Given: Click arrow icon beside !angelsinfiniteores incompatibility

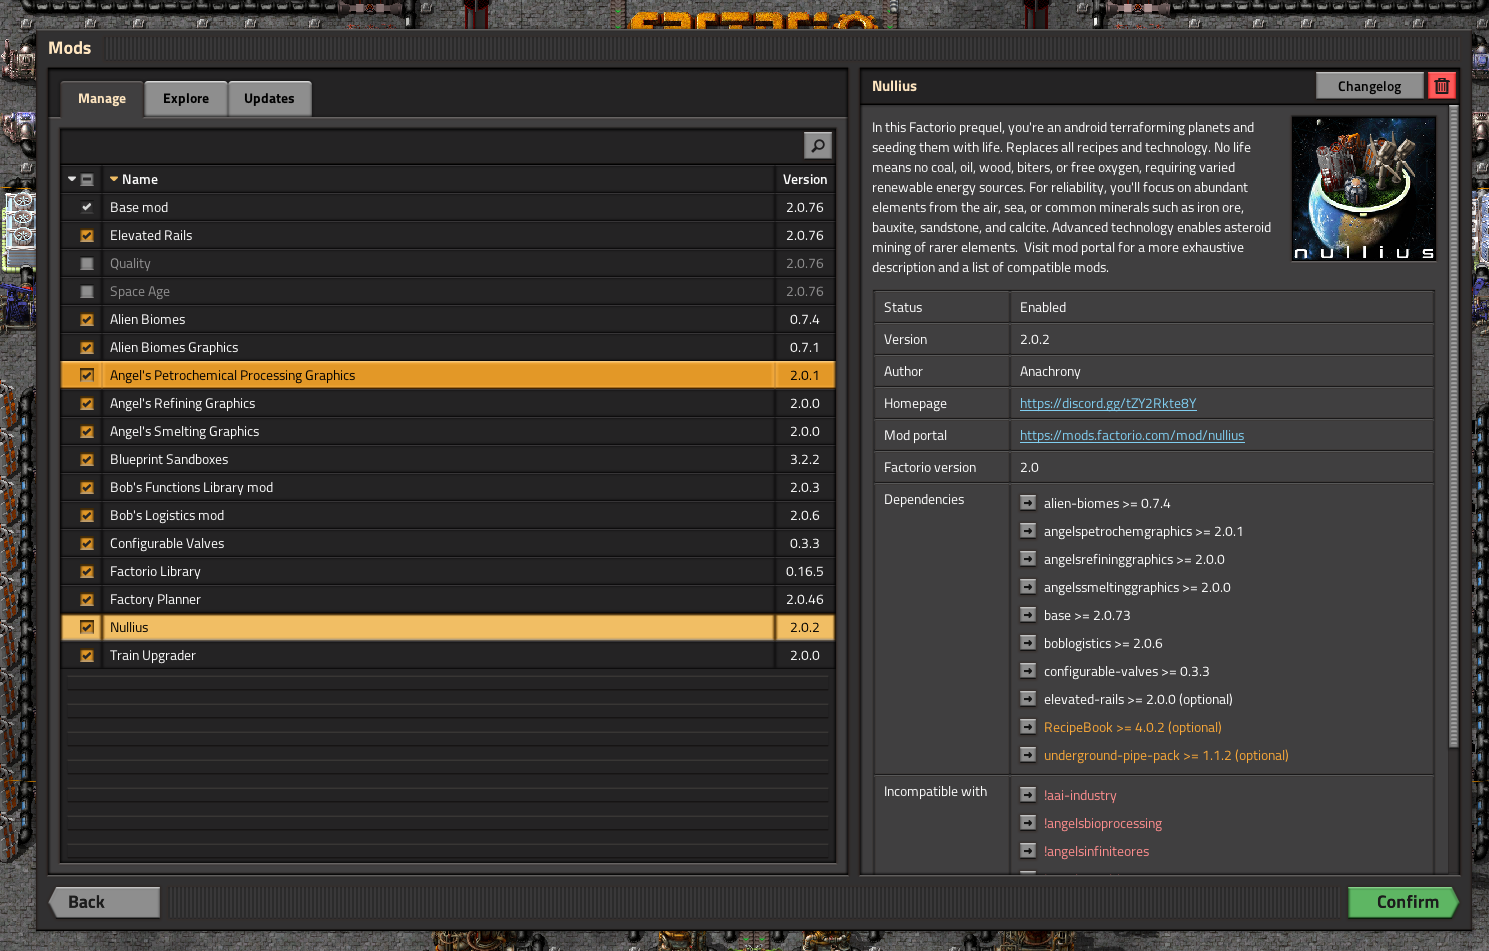Looking at the screenshot, I should point(1028,851).
